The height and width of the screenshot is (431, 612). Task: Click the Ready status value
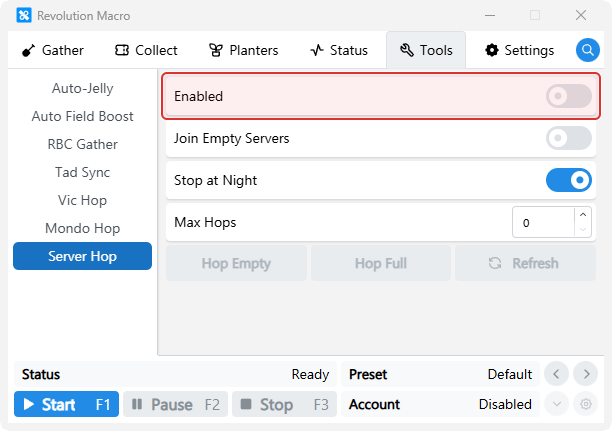click(310, 374)
